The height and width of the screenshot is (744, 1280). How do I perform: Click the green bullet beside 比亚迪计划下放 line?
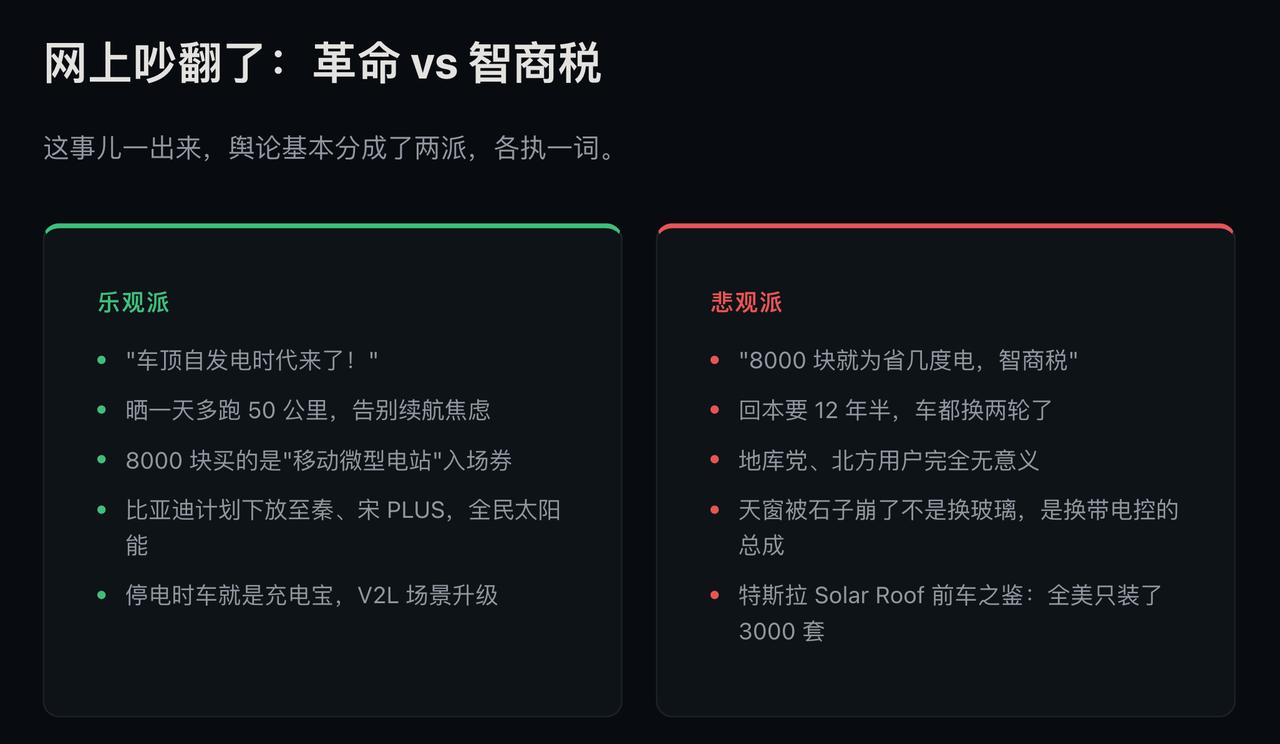(101, 509)
